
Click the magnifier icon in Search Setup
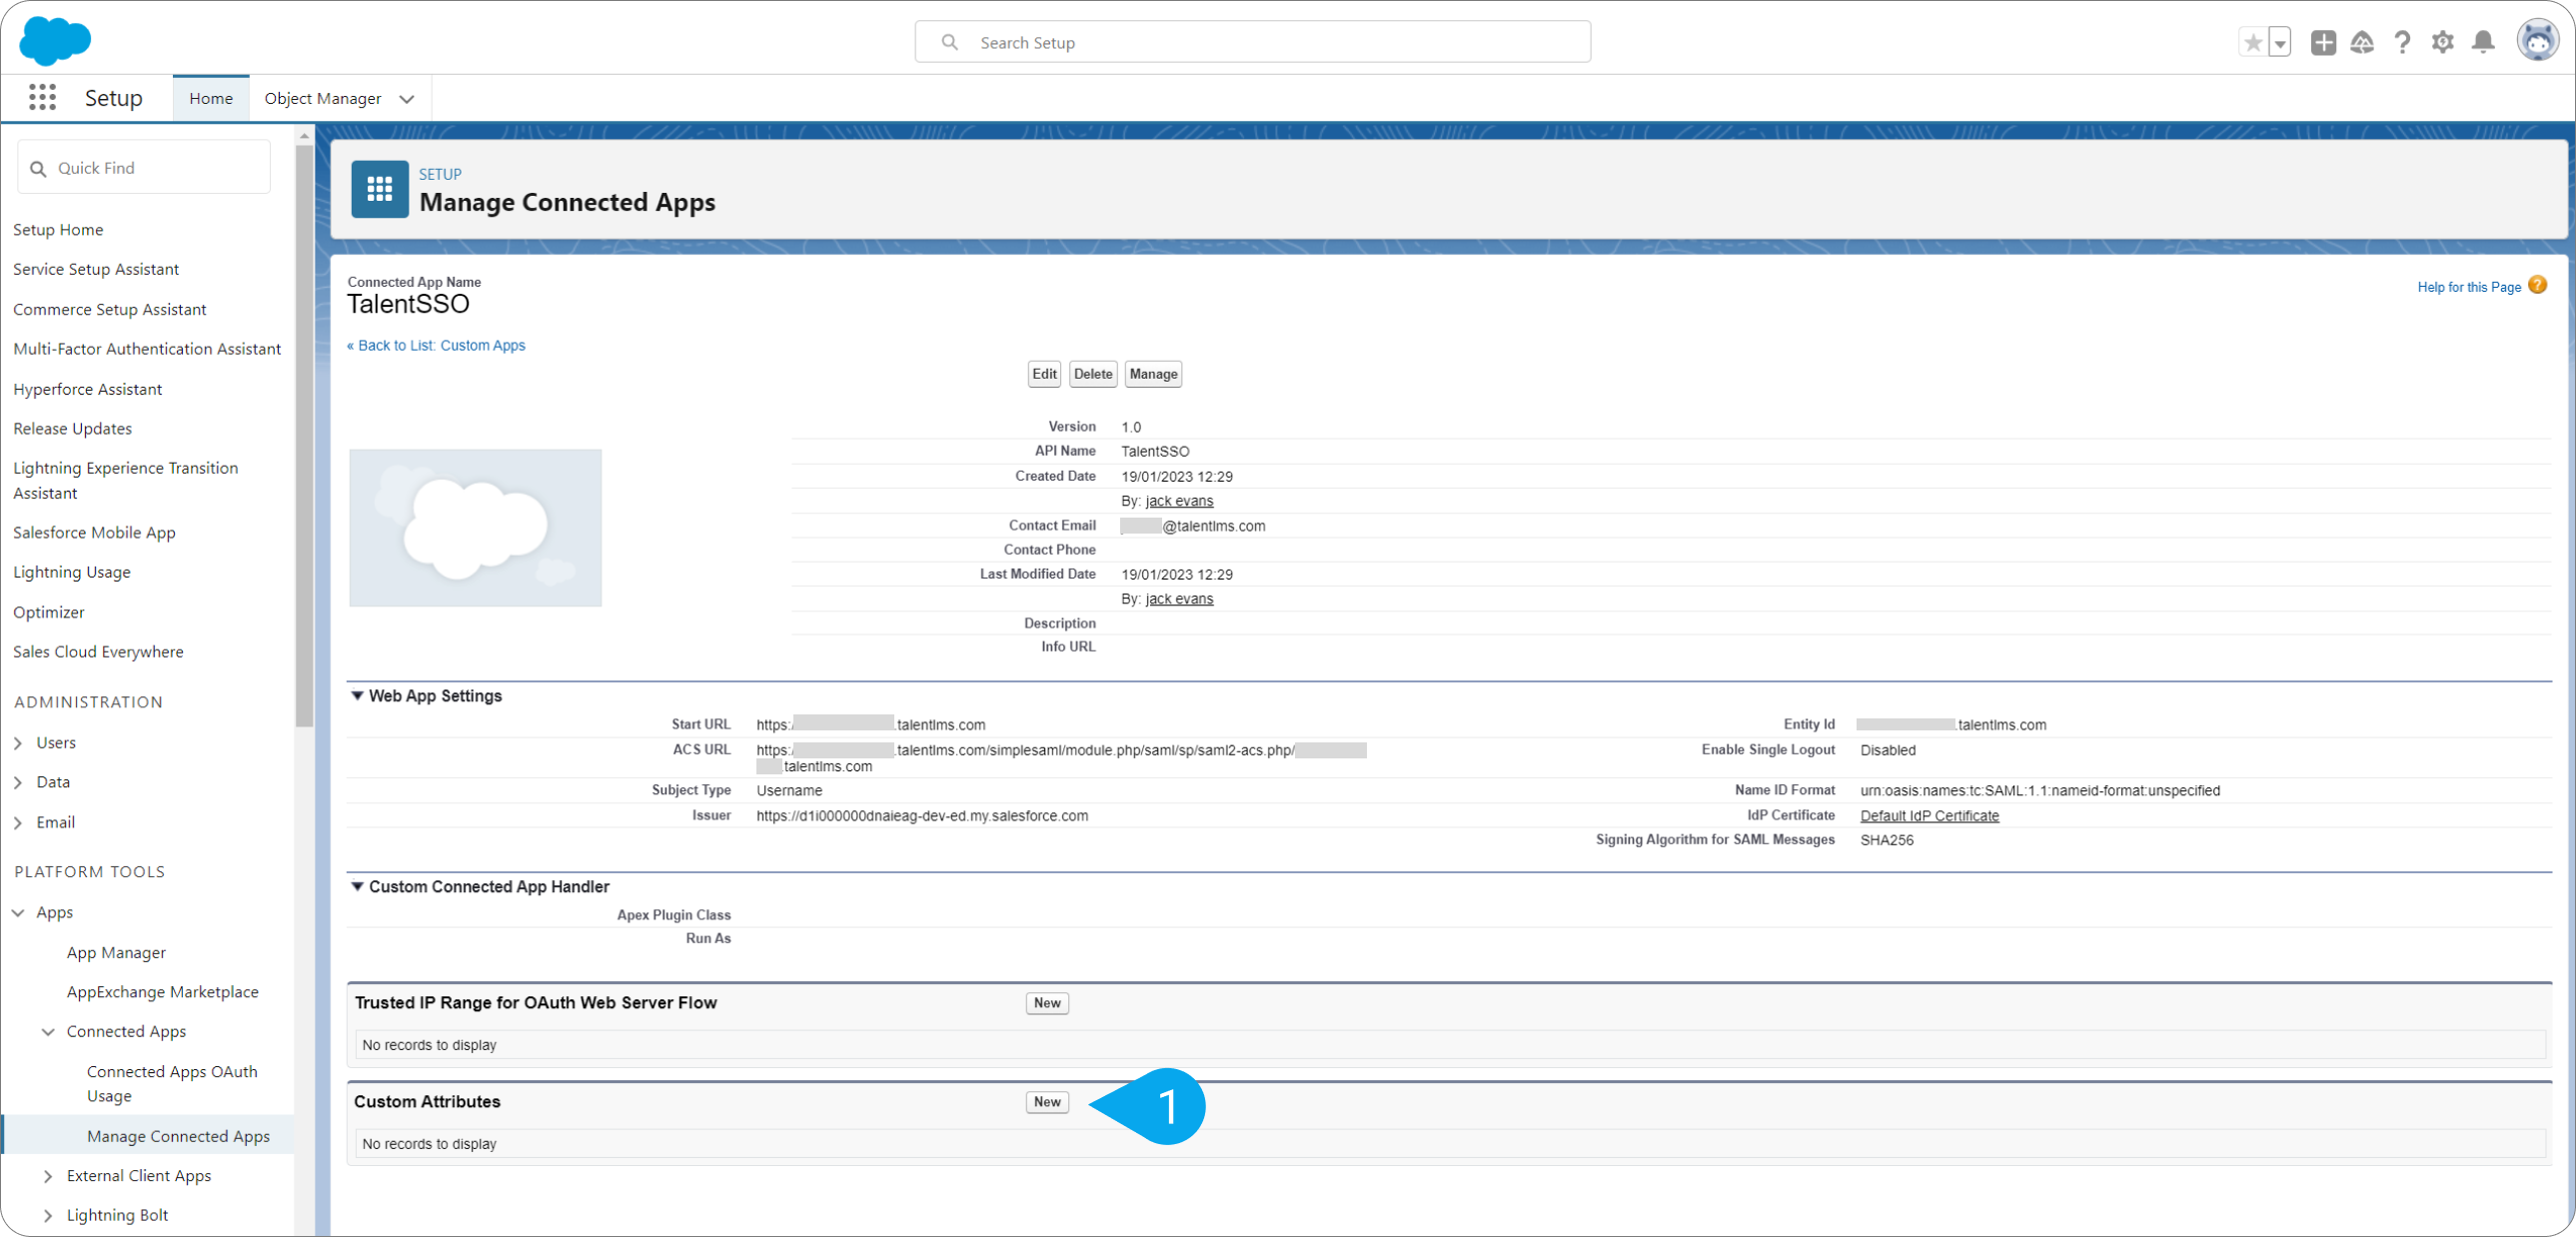tap(950, 42)
